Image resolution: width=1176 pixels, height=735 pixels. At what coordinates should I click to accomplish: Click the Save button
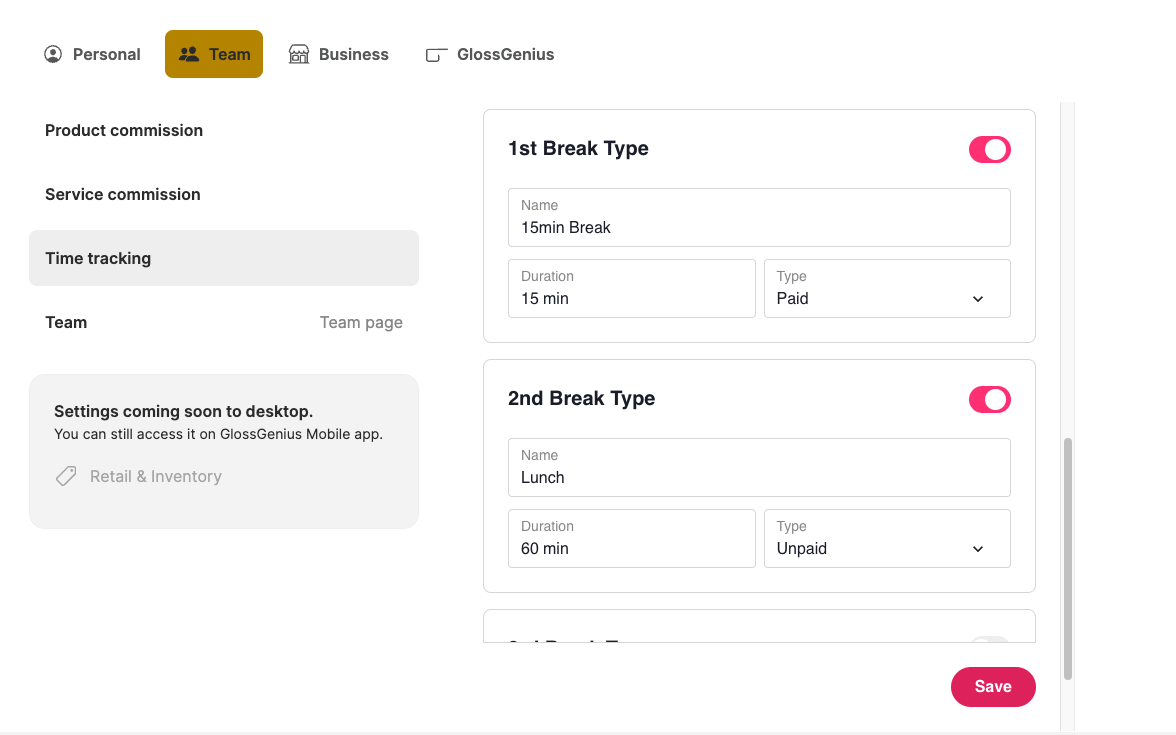pos(993,687)
